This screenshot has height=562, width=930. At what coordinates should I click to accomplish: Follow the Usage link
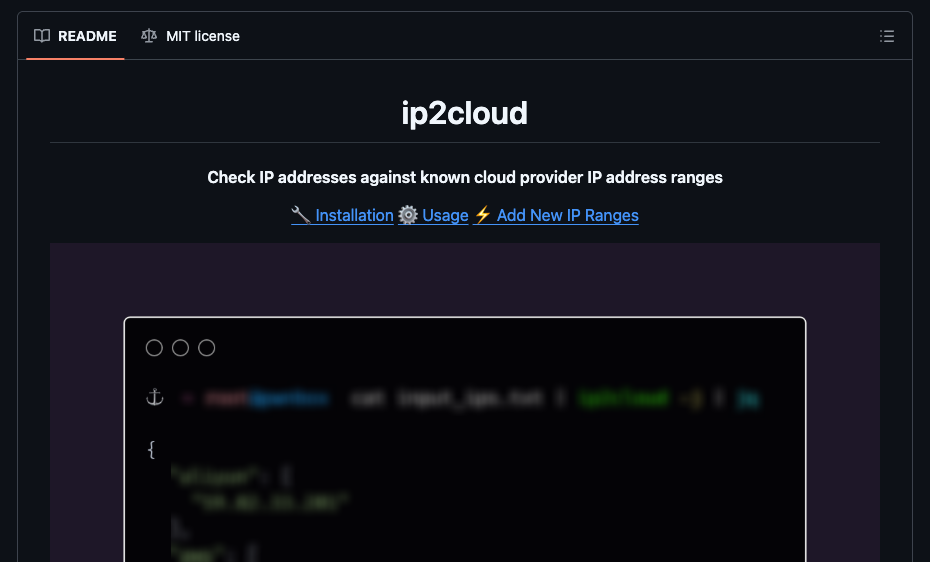click(x=445, y=215)
